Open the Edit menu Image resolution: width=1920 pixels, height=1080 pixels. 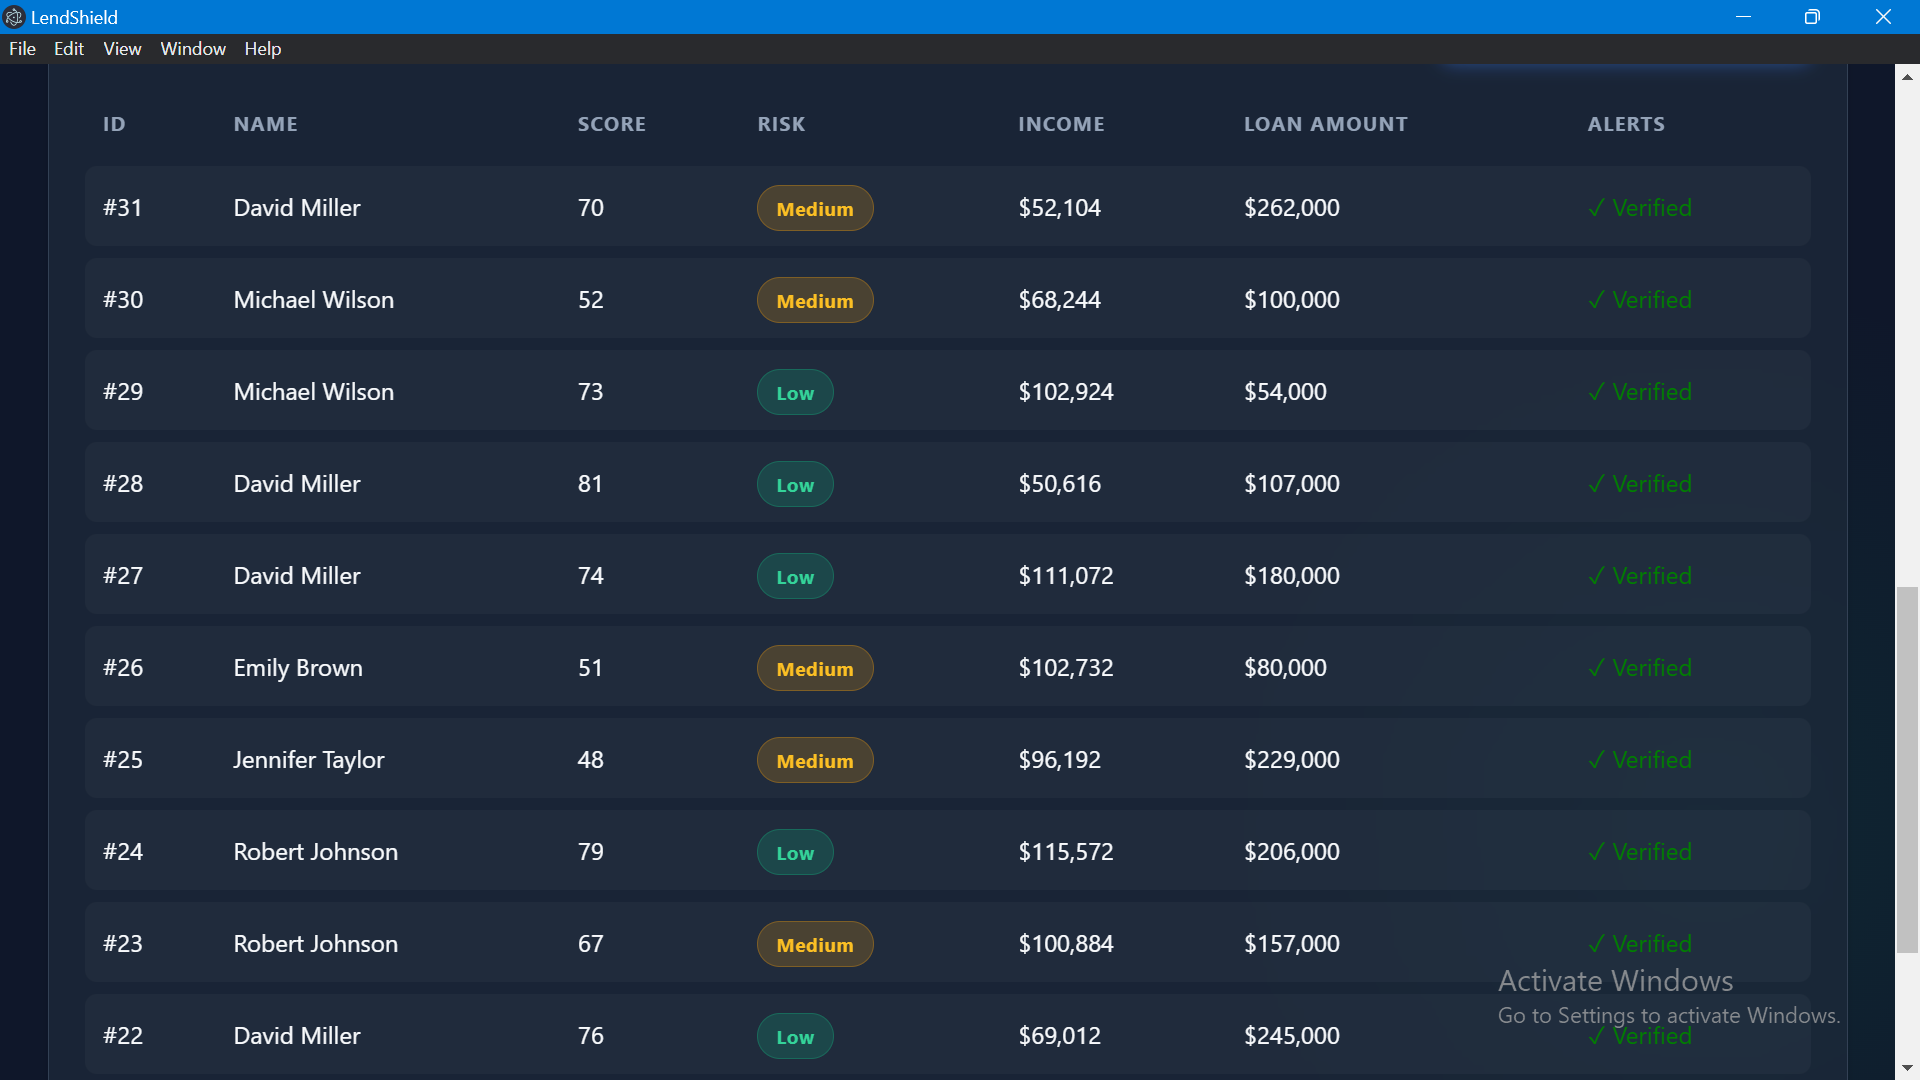coord(68,49)
